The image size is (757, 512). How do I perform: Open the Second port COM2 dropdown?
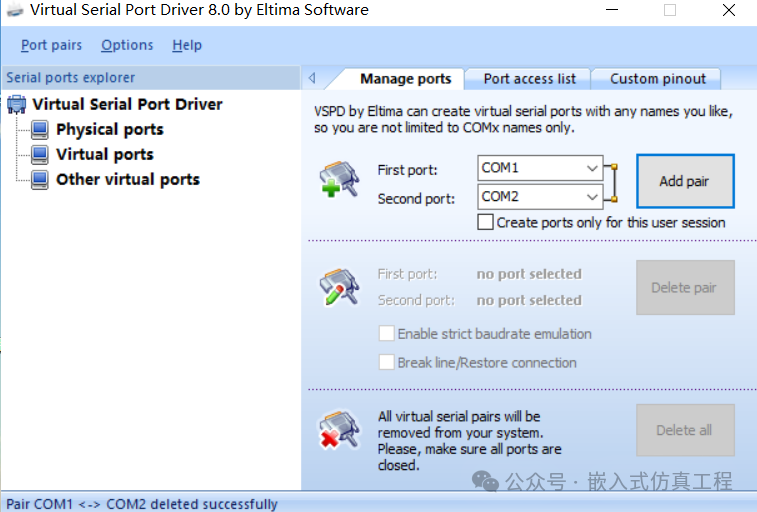(592, 197)
